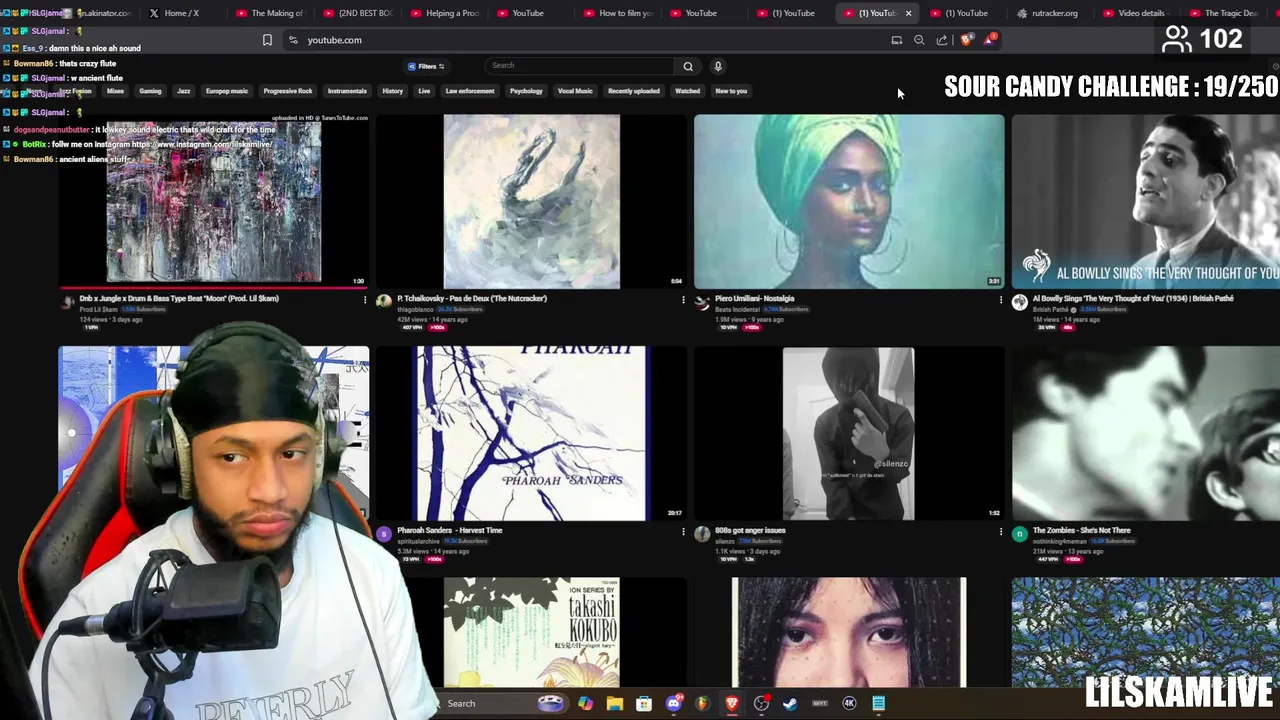The image size is (1280, 720).
Task: Open options menu for Tchaikovsky video
Action: (x=683, y=299)
